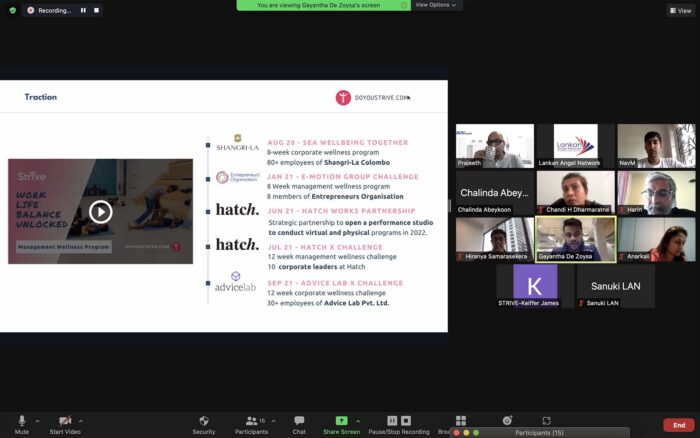Expand video options arrow beside Start Video
The height and width of the screenshot is (438, 700).
(81, 420)
